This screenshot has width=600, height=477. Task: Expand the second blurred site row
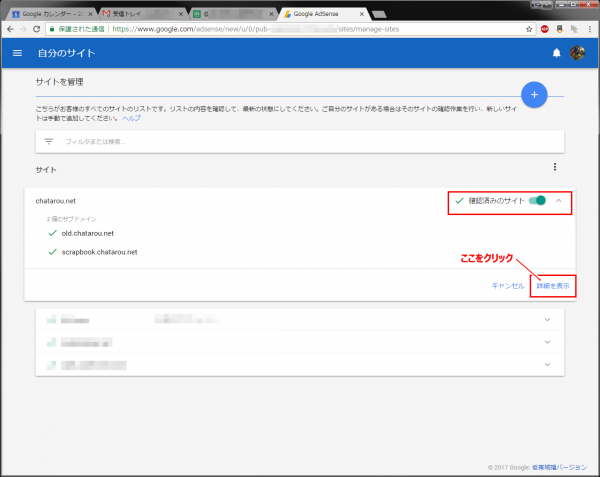pos(548,342)
